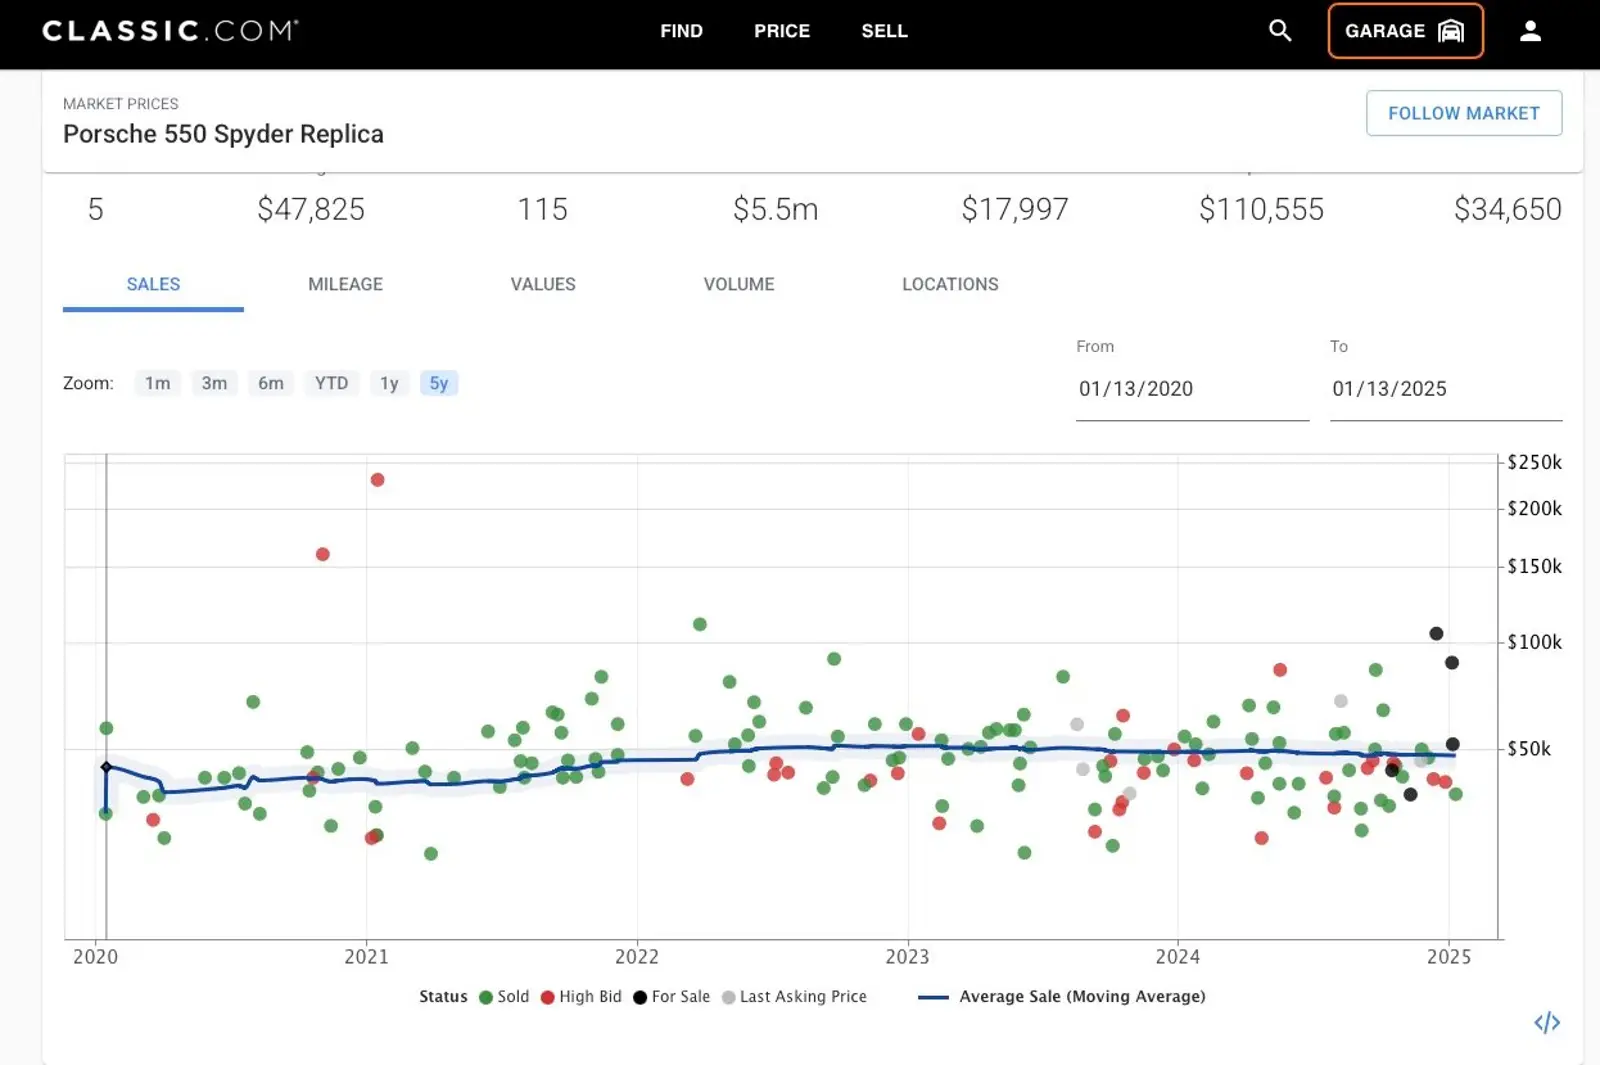Click the 115 stat value
The width and height of the screenshot is (1600, 1065).
(542, 209)
